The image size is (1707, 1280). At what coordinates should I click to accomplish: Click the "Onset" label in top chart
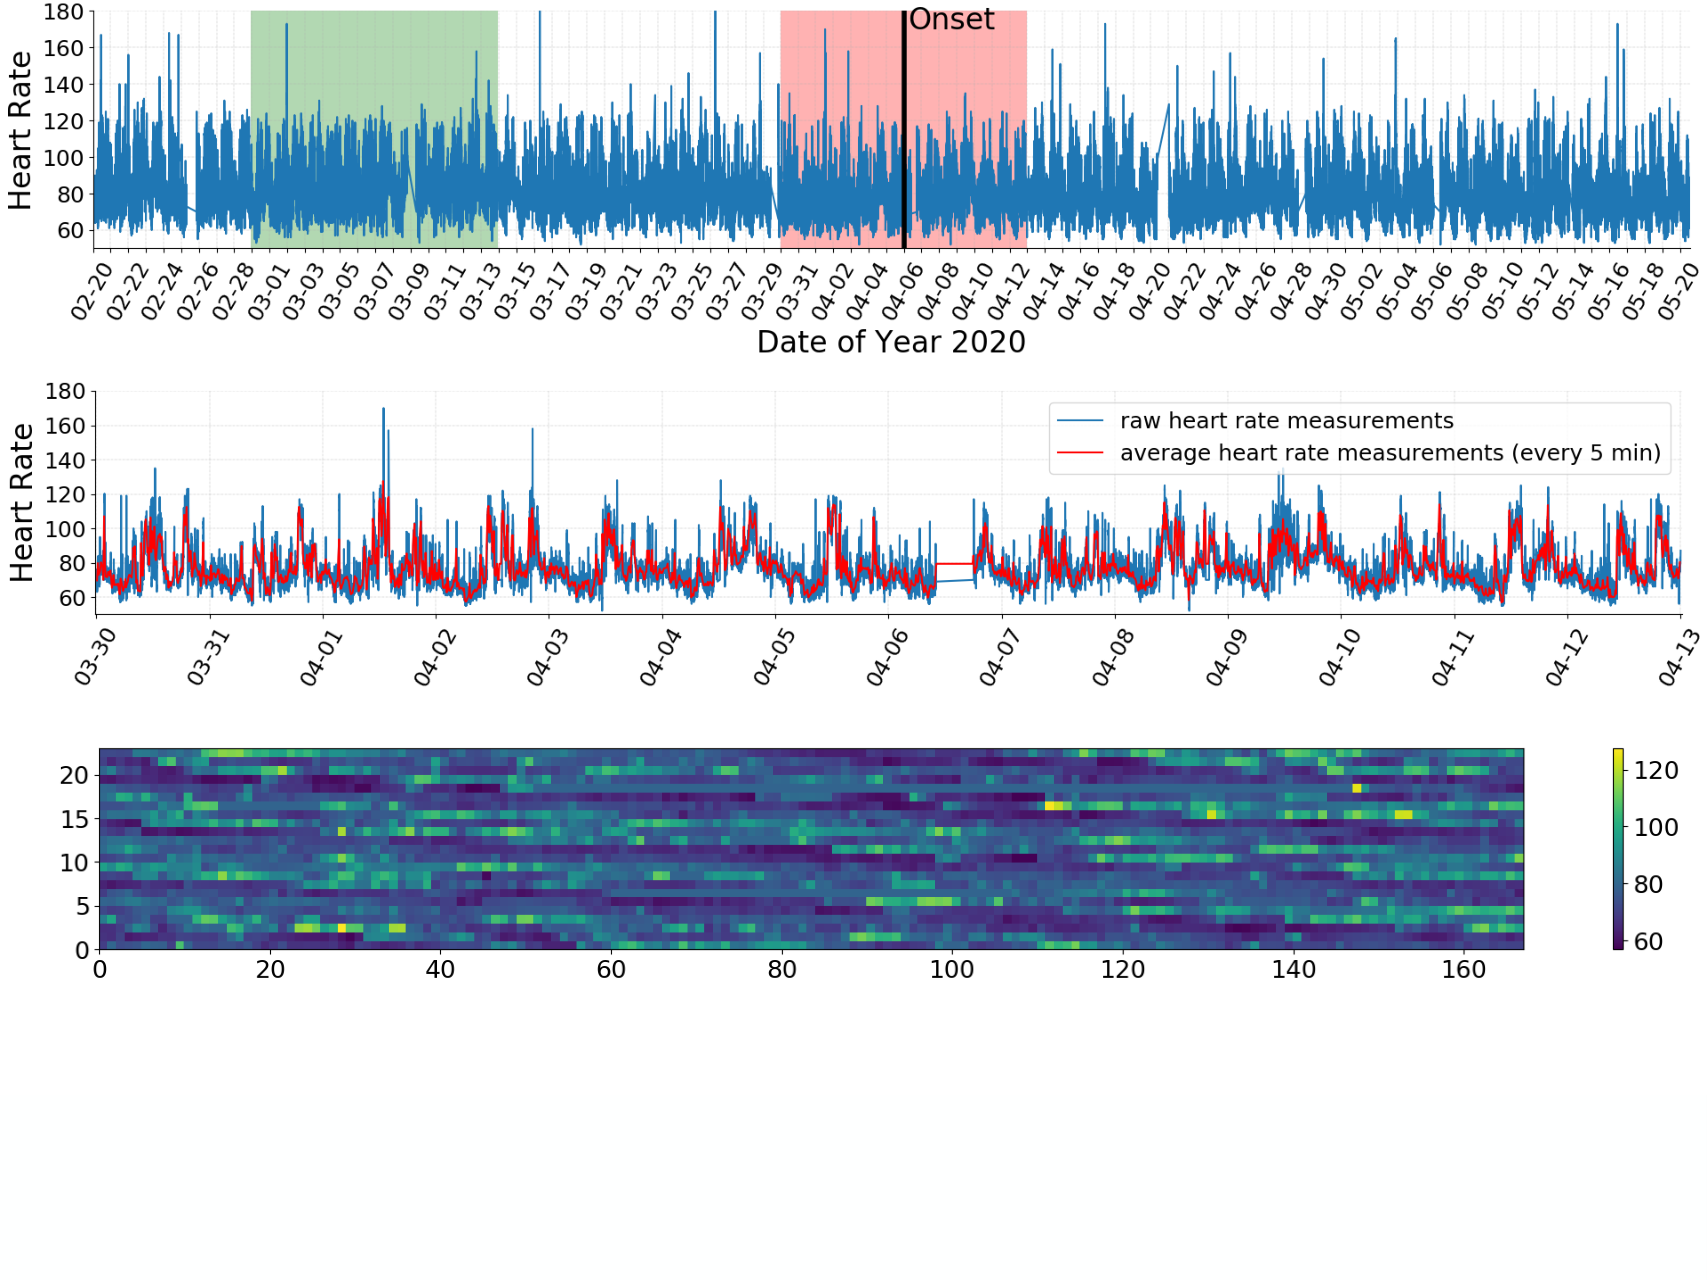pyautogui.click(x=951, y=19)
